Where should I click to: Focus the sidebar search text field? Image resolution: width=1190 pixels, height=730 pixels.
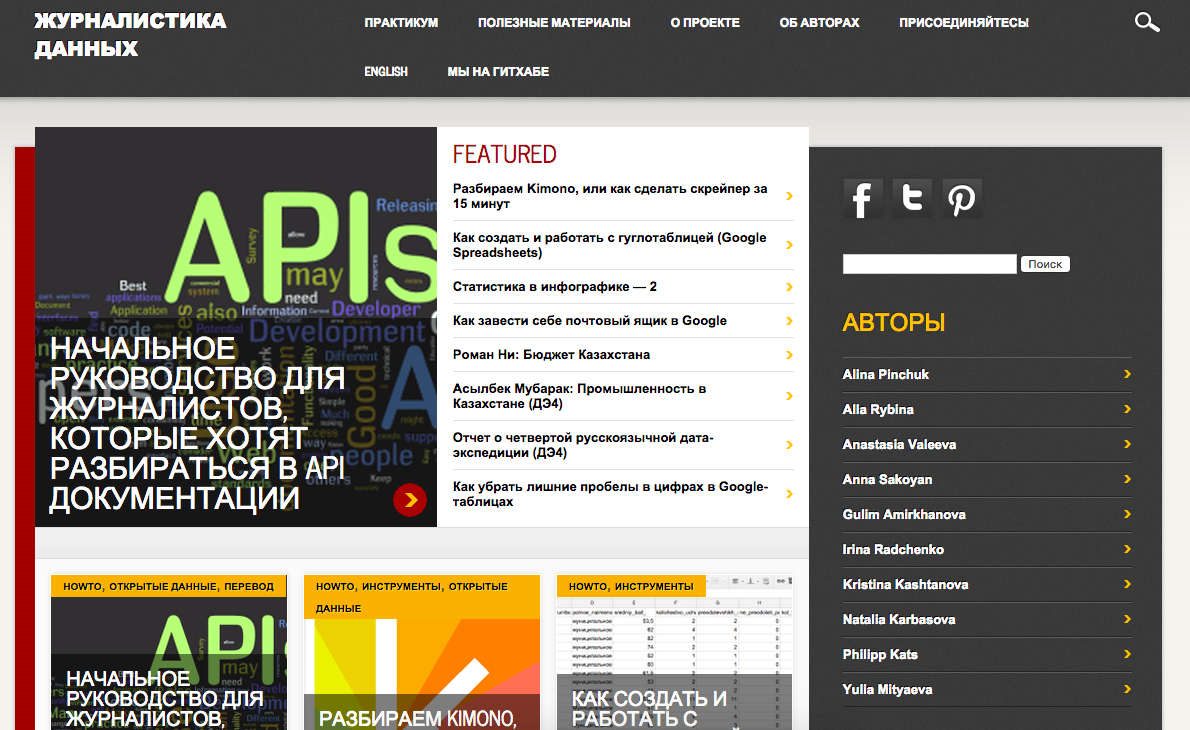(929, 264)
